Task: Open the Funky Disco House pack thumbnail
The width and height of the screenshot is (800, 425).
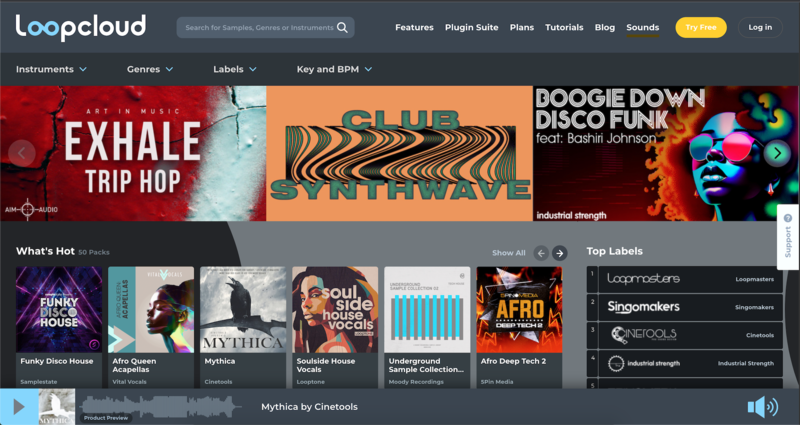Action: point(59,309)
